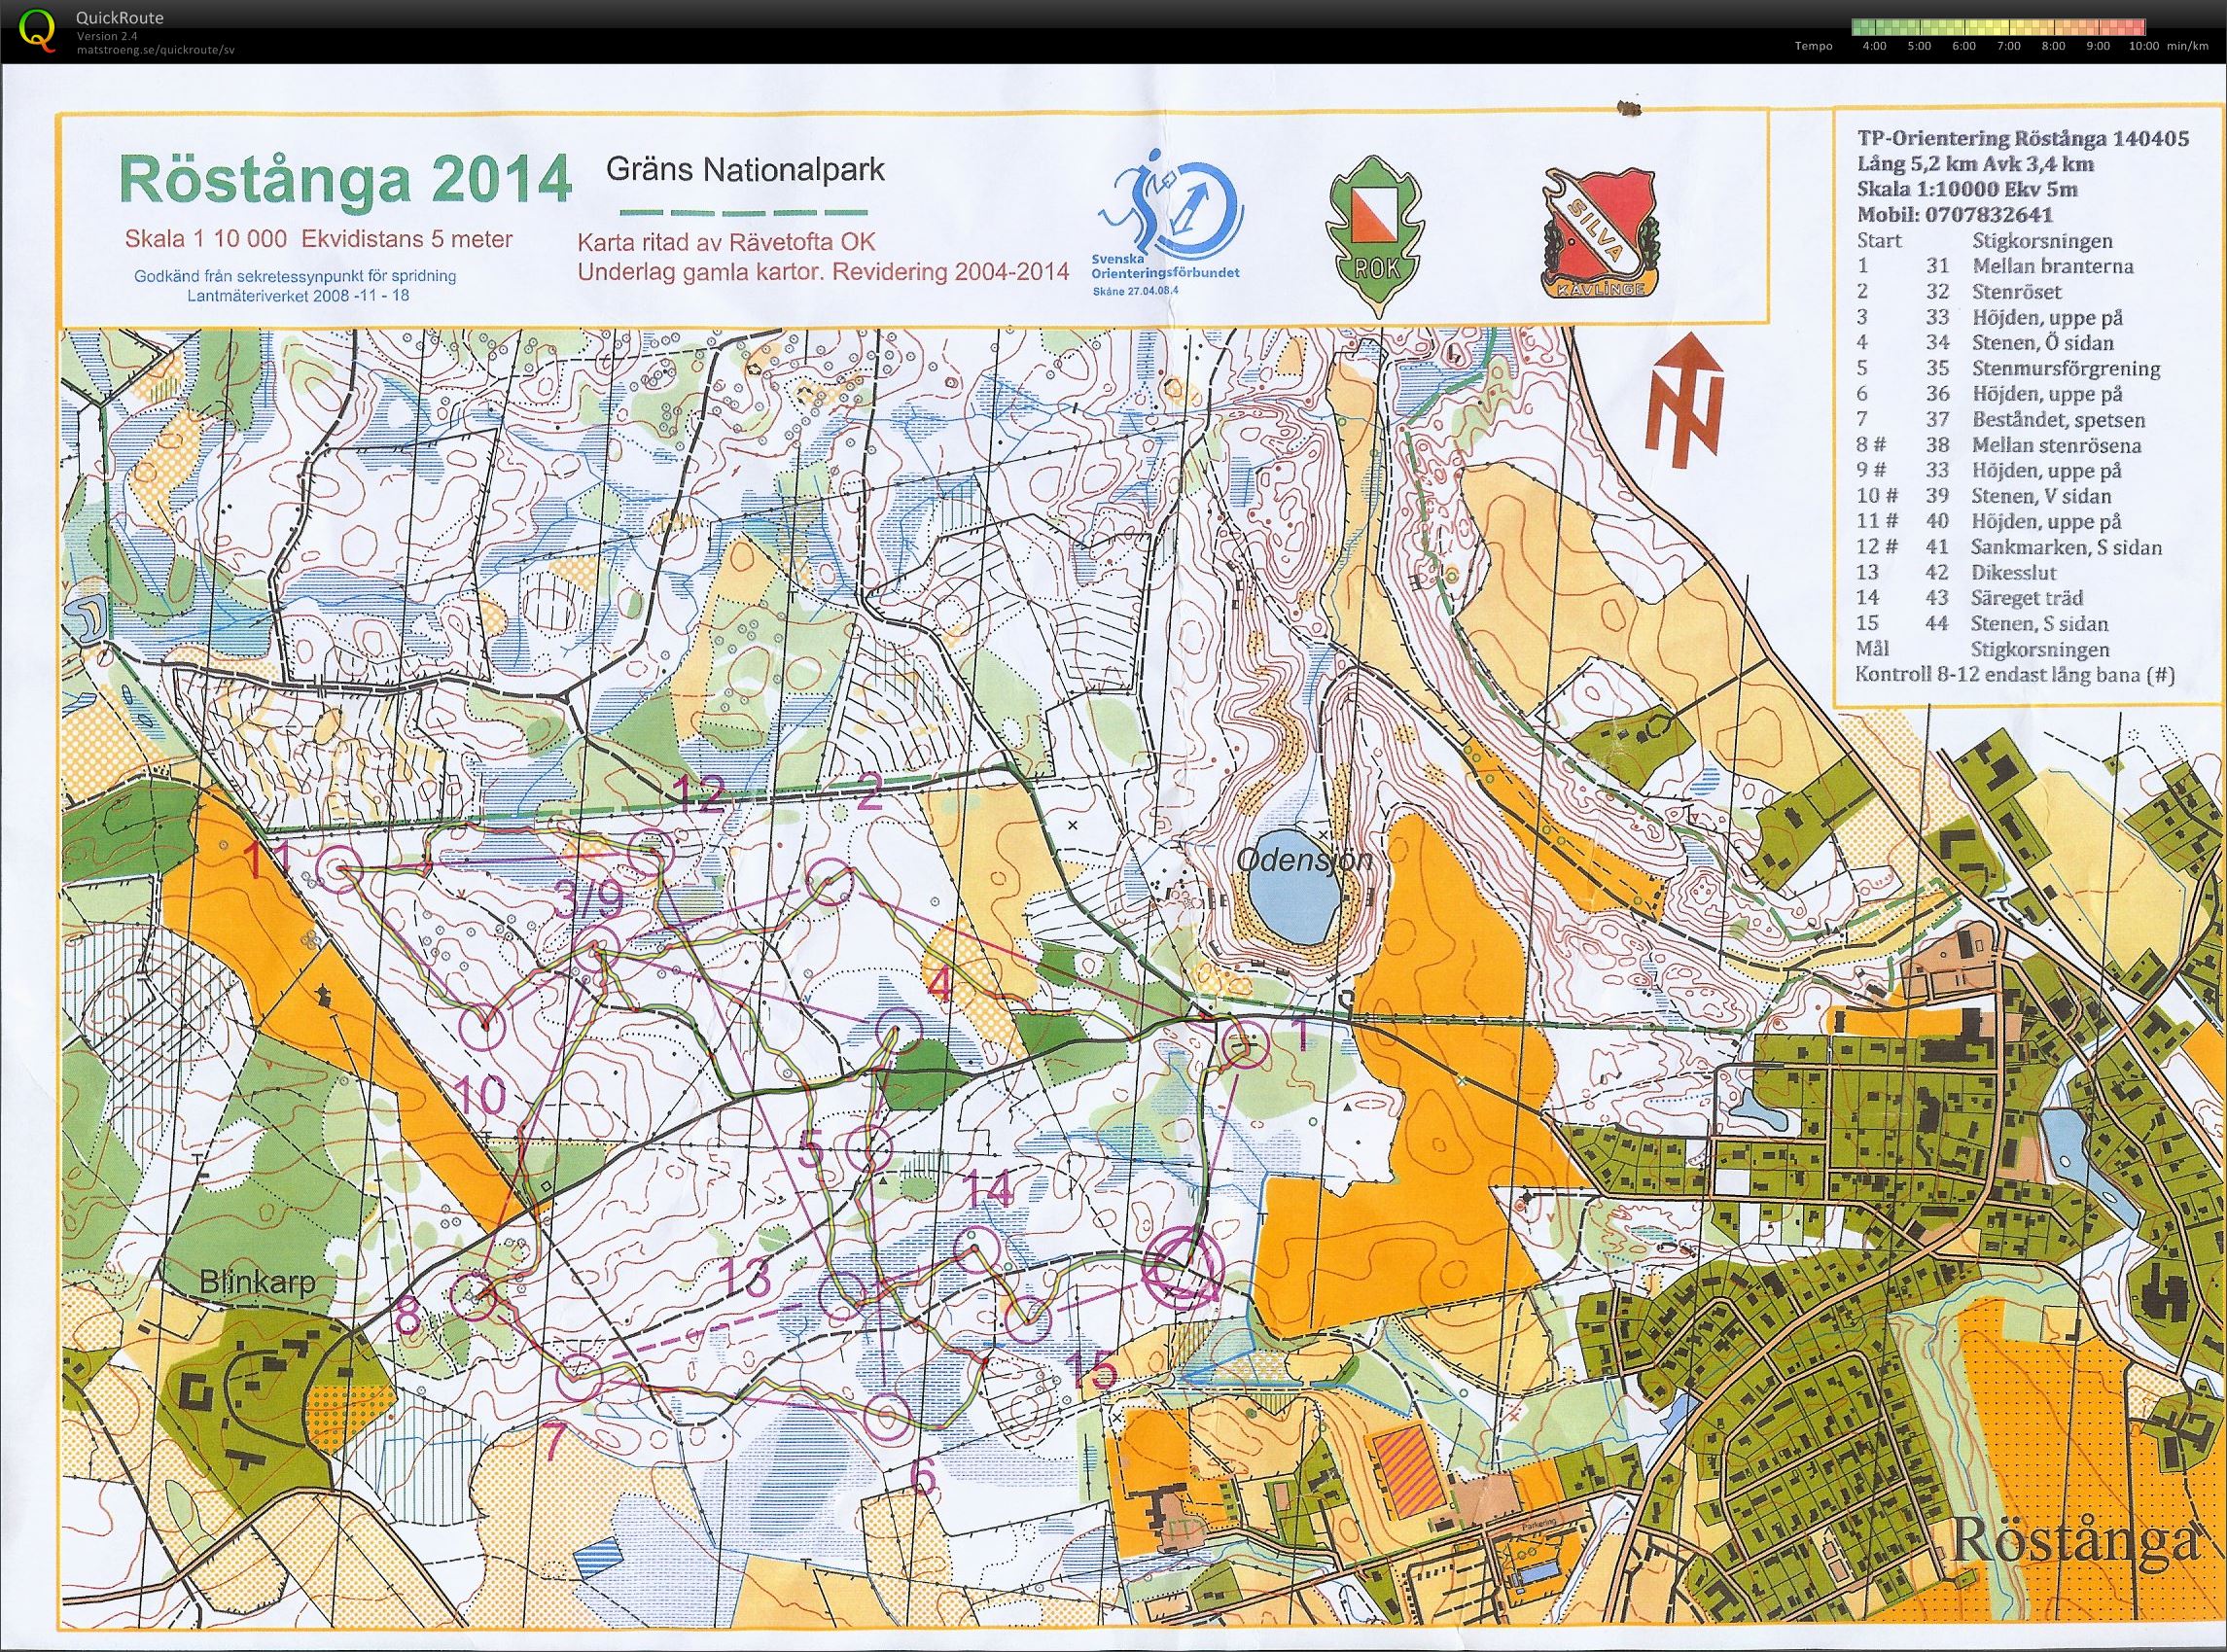Click the row 8 # 38 Mellan stenrösena
Image resolution: width=2227 pixels, height=1652 pixels.
[2000, 445]
